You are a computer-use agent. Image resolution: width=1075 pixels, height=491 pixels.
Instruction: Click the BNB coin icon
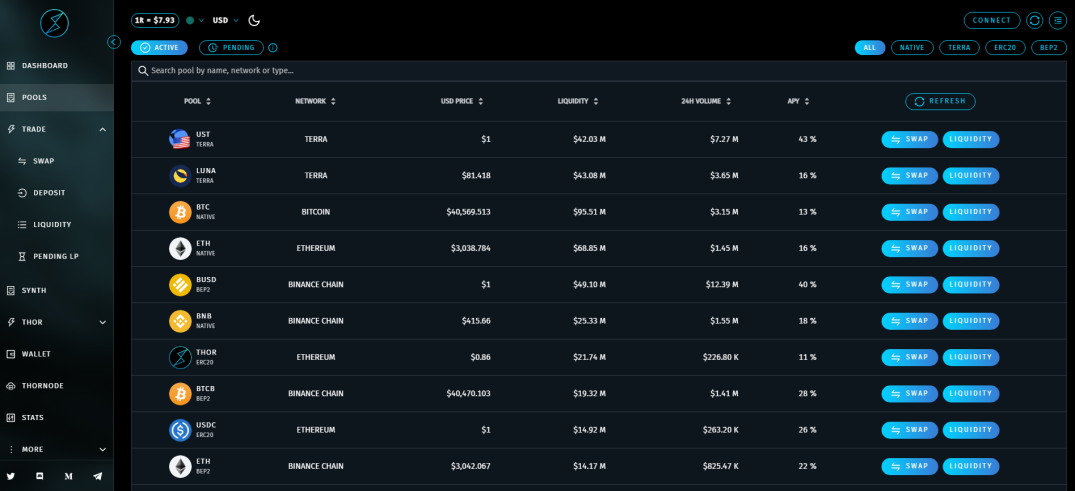point(180,321)
